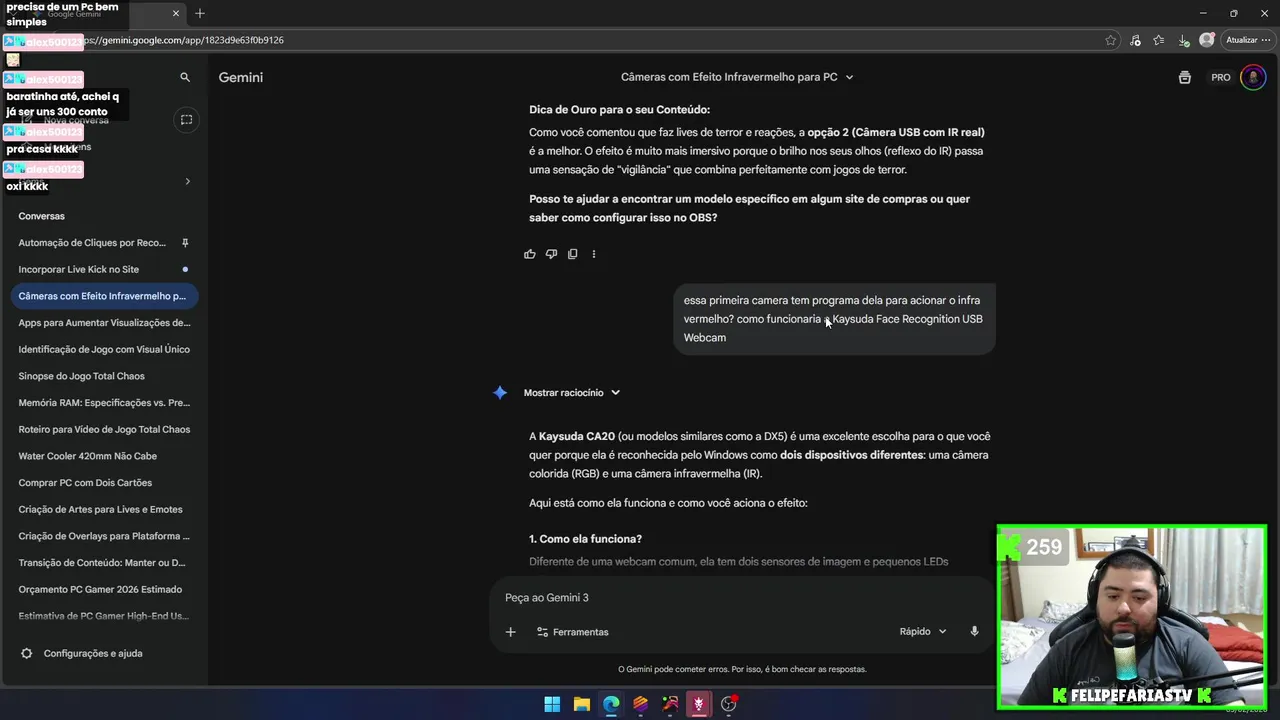Screen dimensions: 1280x720
Task: Open the Rápido model selector dropdown
Action: (x=922, y=632)
